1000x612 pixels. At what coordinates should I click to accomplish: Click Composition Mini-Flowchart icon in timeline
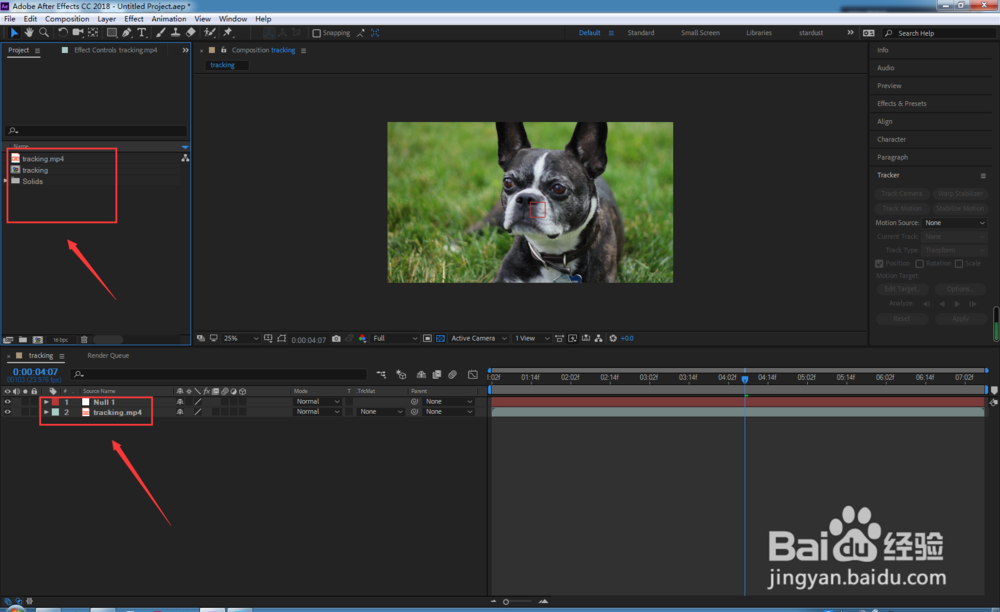coord(381,375)
